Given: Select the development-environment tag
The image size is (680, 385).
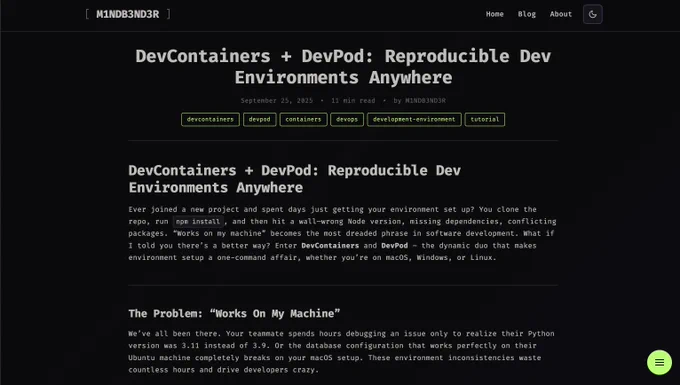Looking at the screenshot, I should coord(414,119).
